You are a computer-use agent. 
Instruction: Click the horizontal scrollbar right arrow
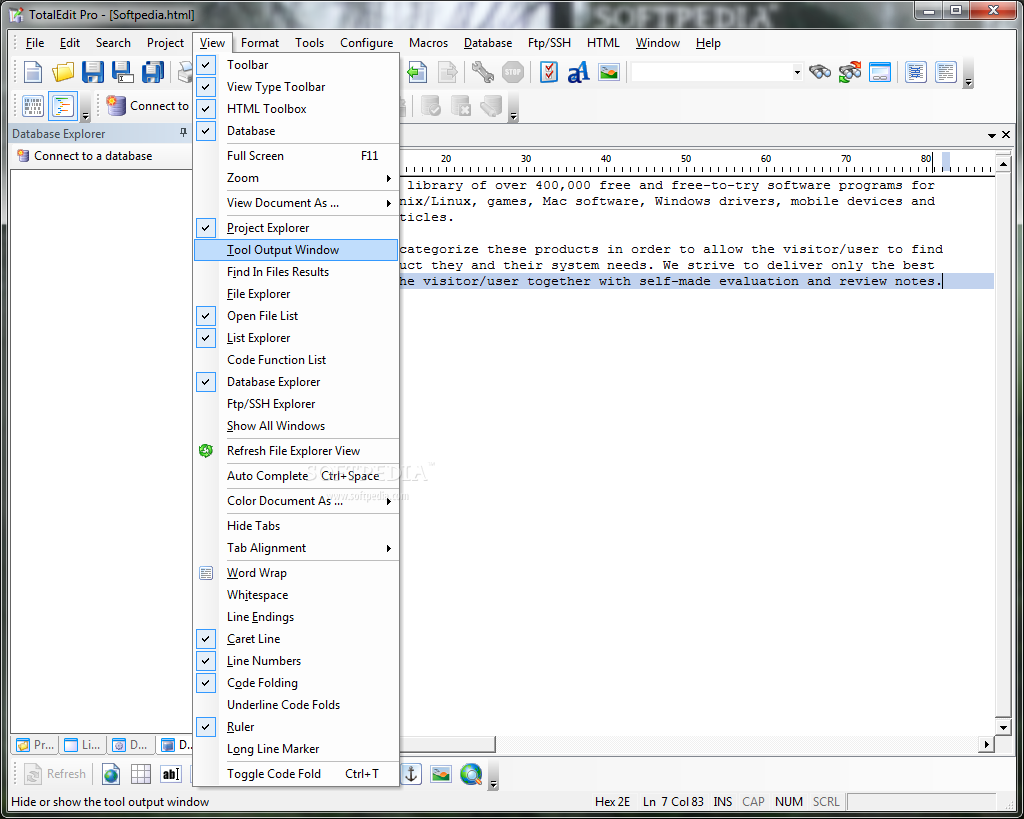[x=986, y=745]
